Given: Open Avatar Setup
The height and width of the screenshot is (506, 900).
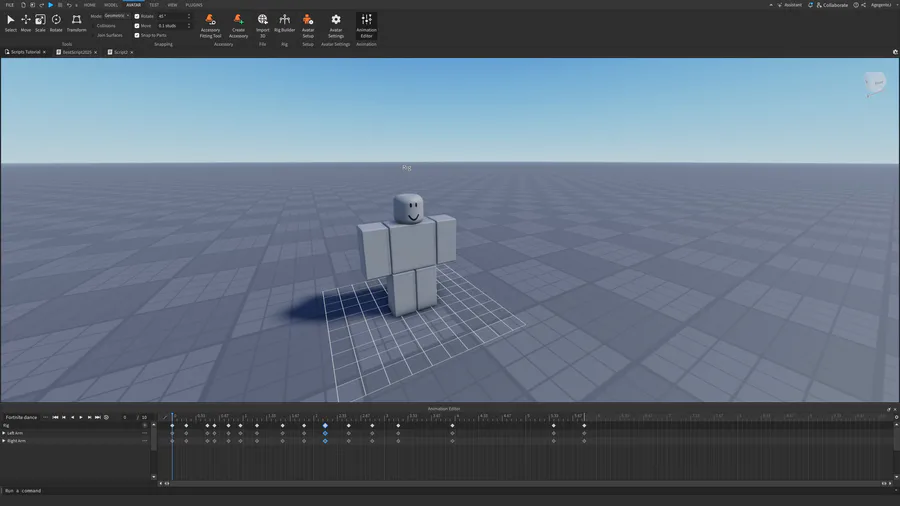Looking at the screenshot, I should coord(308,26).
